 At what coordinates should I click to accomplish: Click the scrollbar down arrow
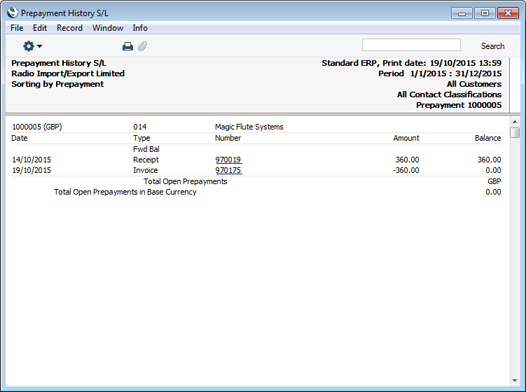click(x=515, y=380)
